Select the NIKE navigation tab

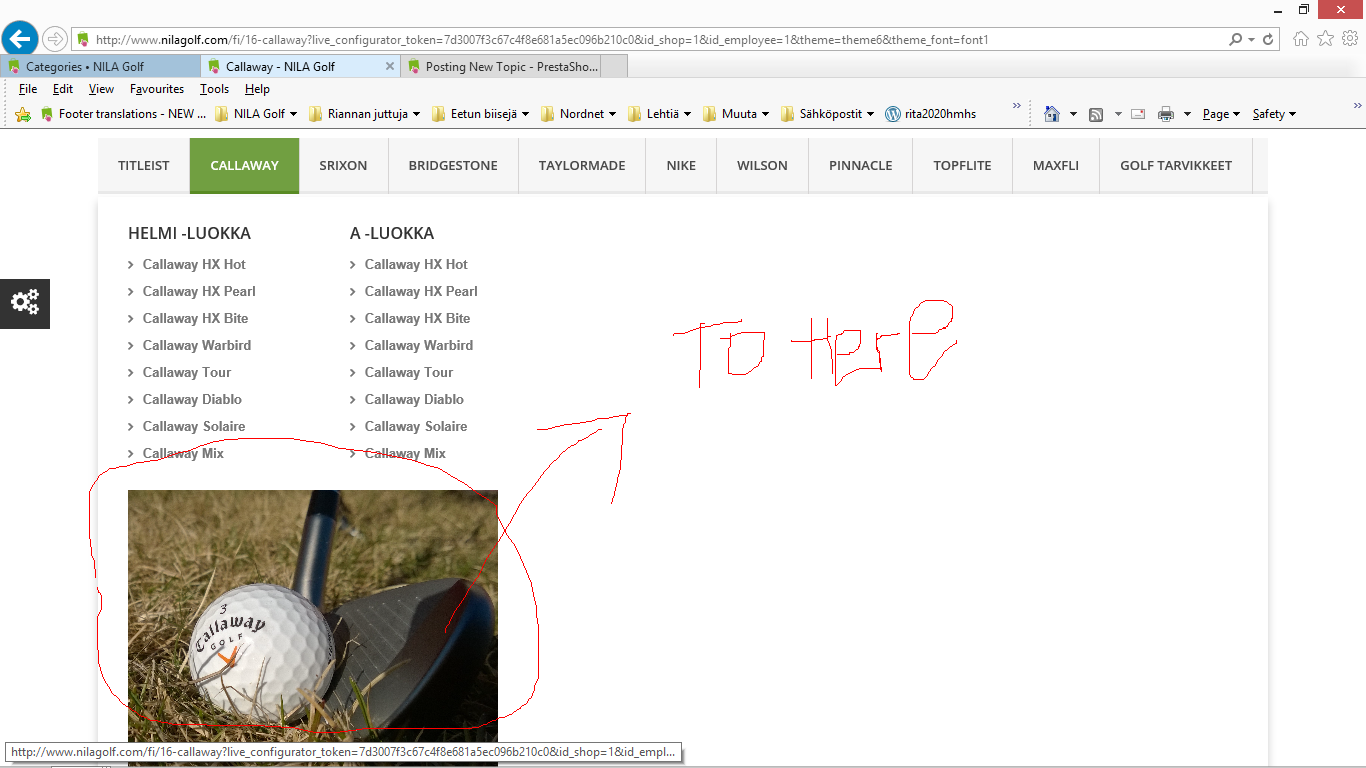pos(681,165)
